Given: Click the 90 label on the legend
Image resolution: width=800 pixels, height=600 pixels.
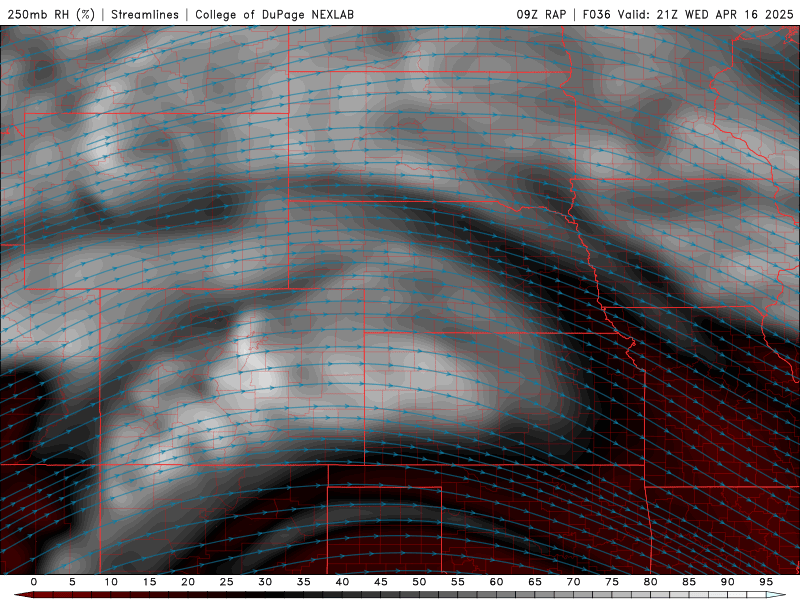Looking at the screenshot, I should pyautogui.click(x=727, y=582).
